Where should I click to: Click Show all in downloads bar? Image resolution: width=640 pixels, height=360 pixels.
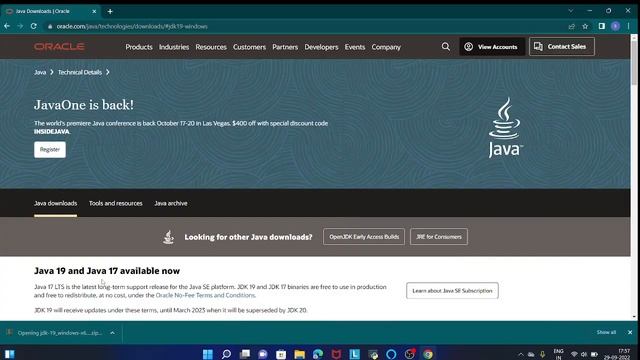tap(606, 332)
